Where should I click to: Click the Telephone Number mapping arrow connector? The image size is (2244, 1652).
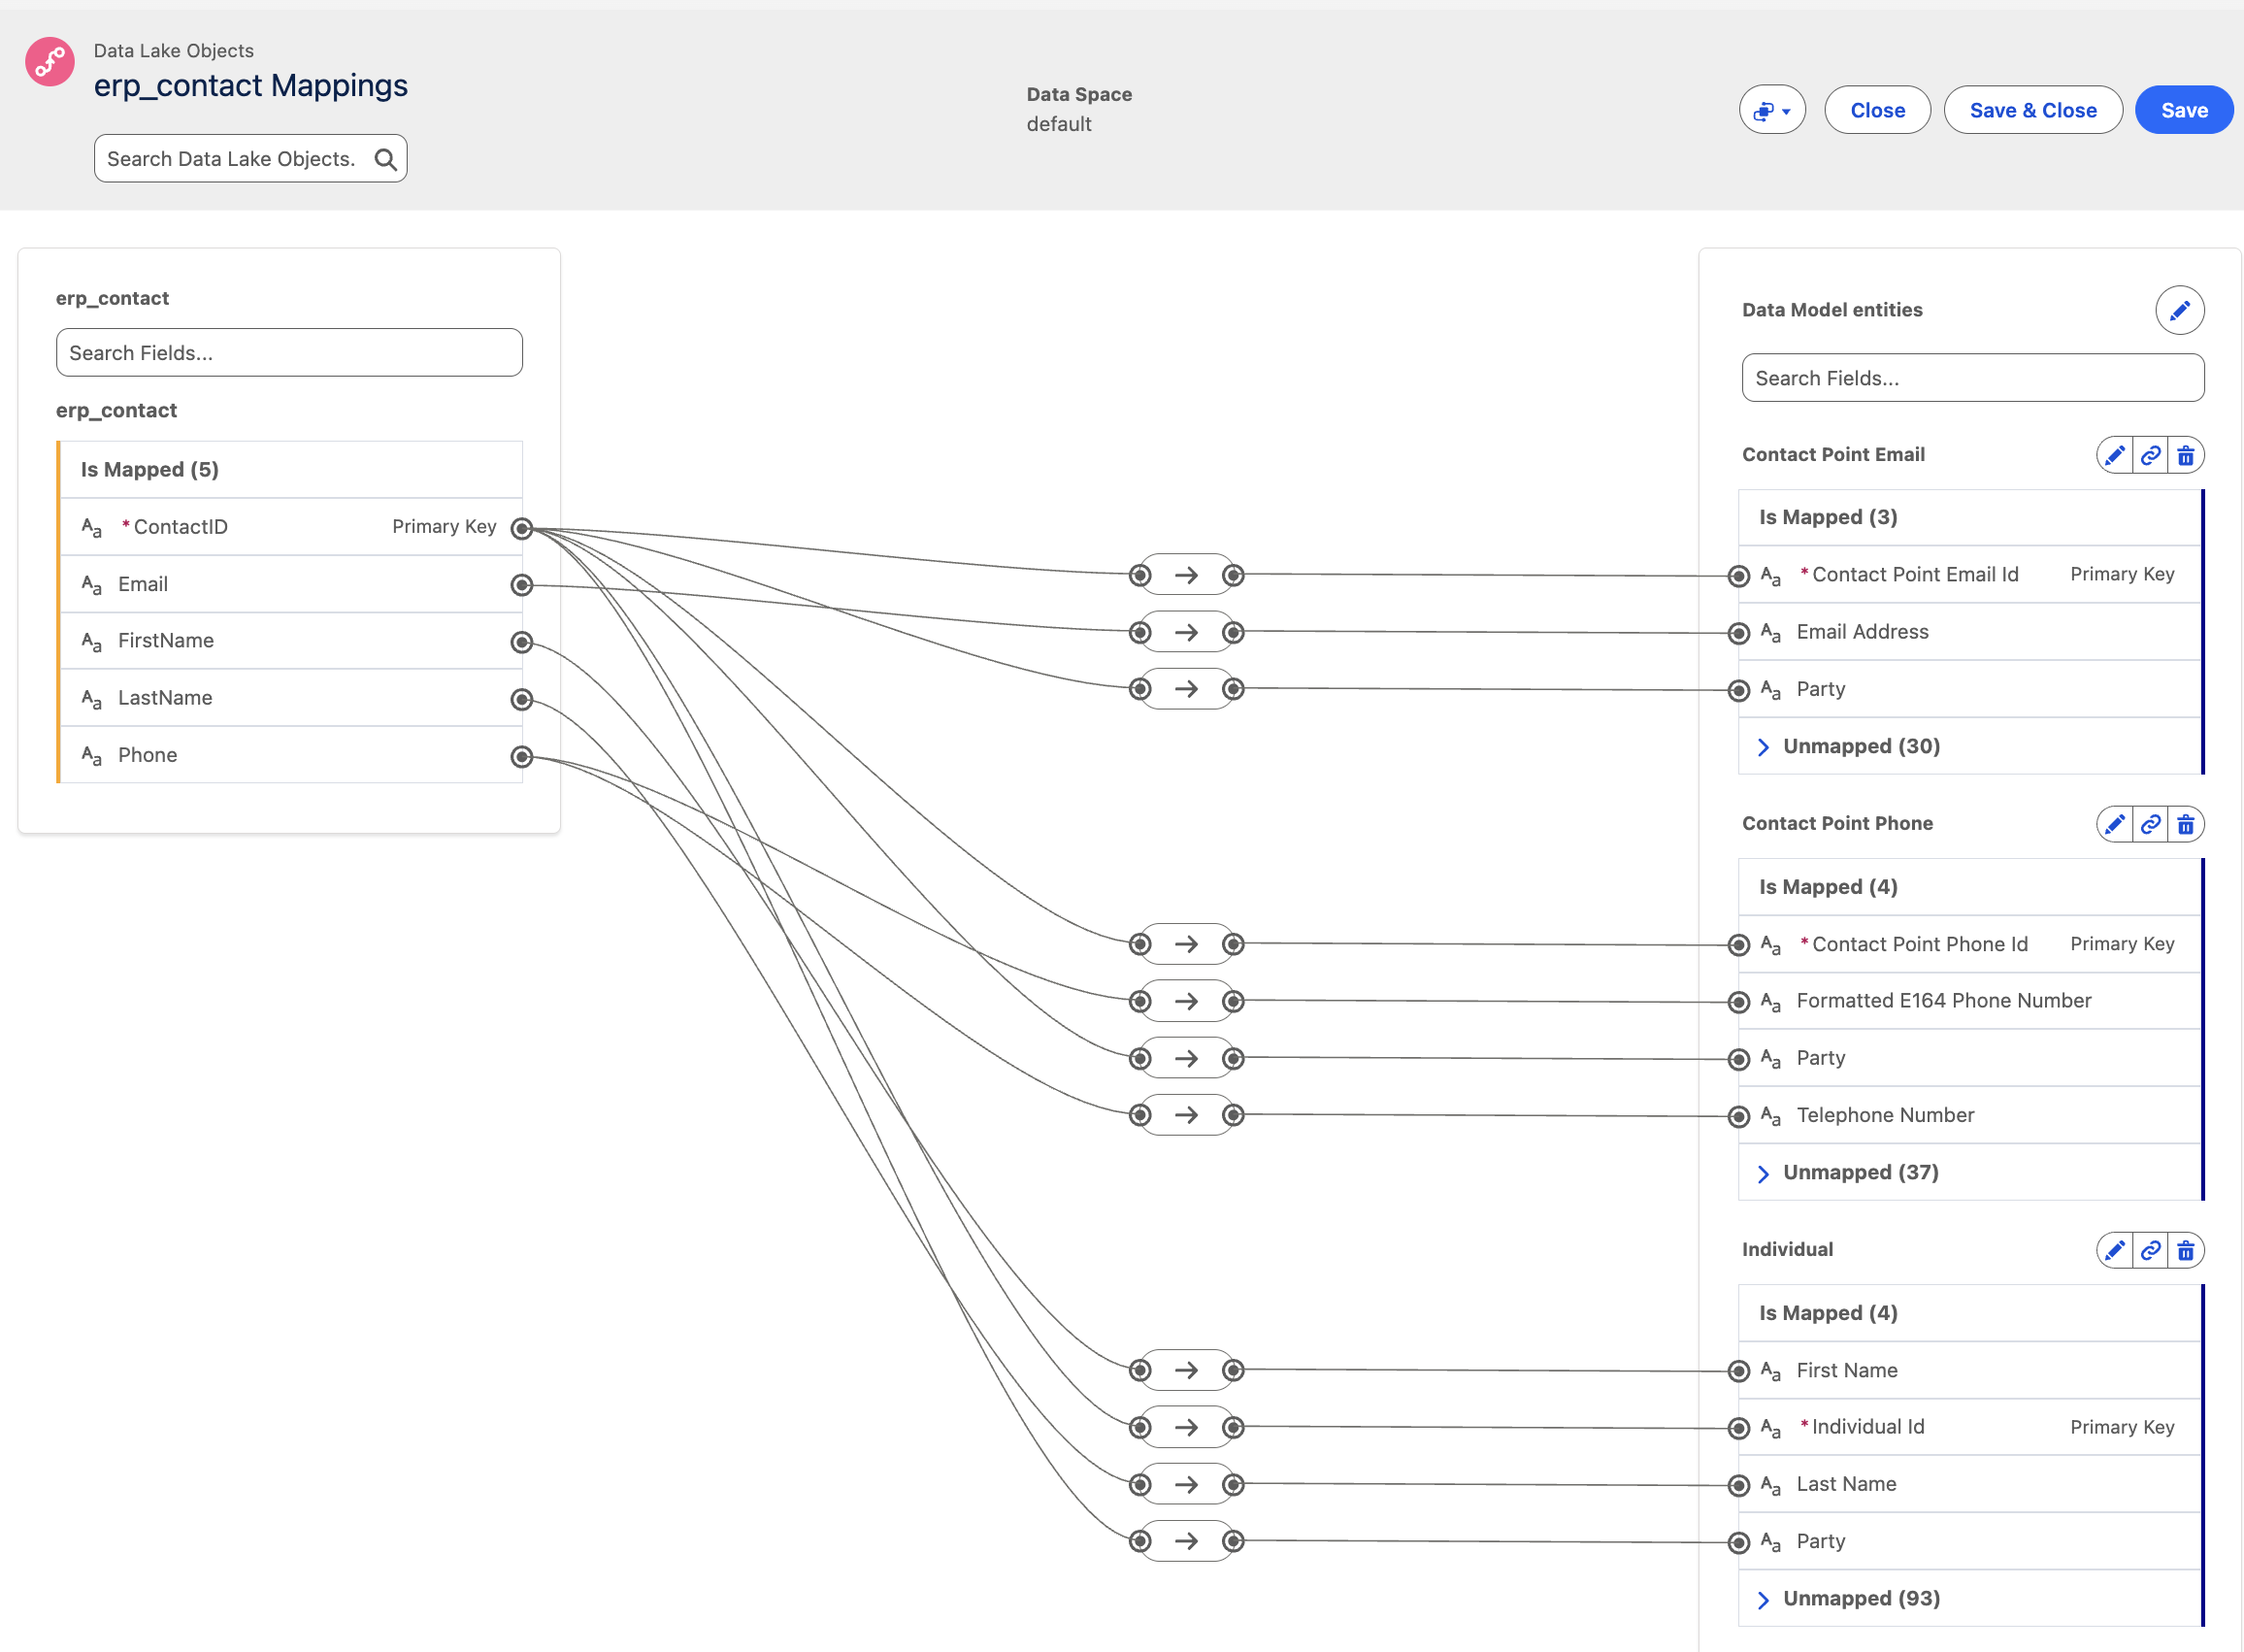click(x=1186, y=1115)
